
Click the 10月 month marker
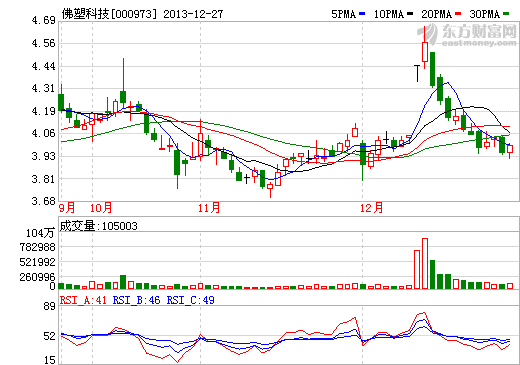101,208
